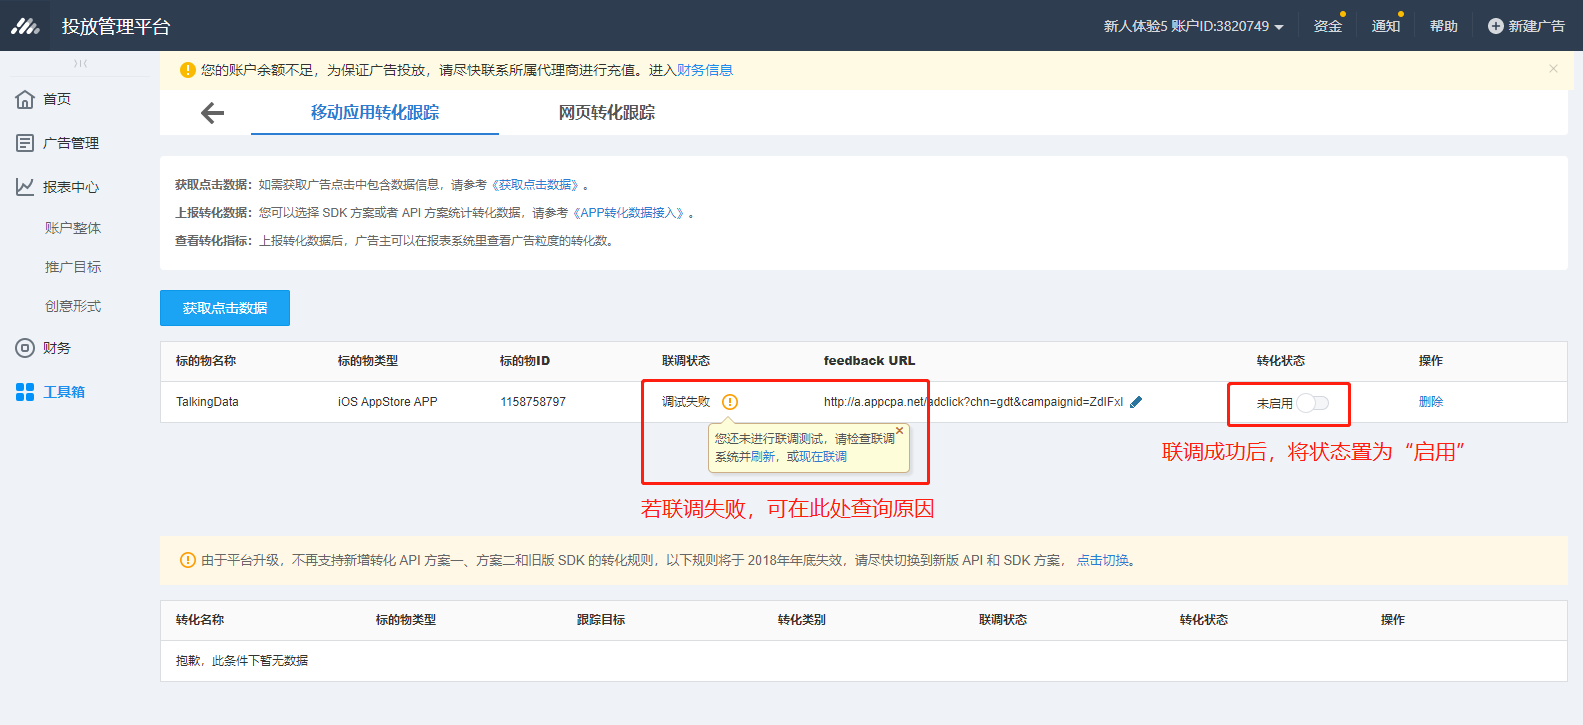This screenshot has height=725, width=1583.
Task: Click the 标的物名称 column header
Action: 206,361
